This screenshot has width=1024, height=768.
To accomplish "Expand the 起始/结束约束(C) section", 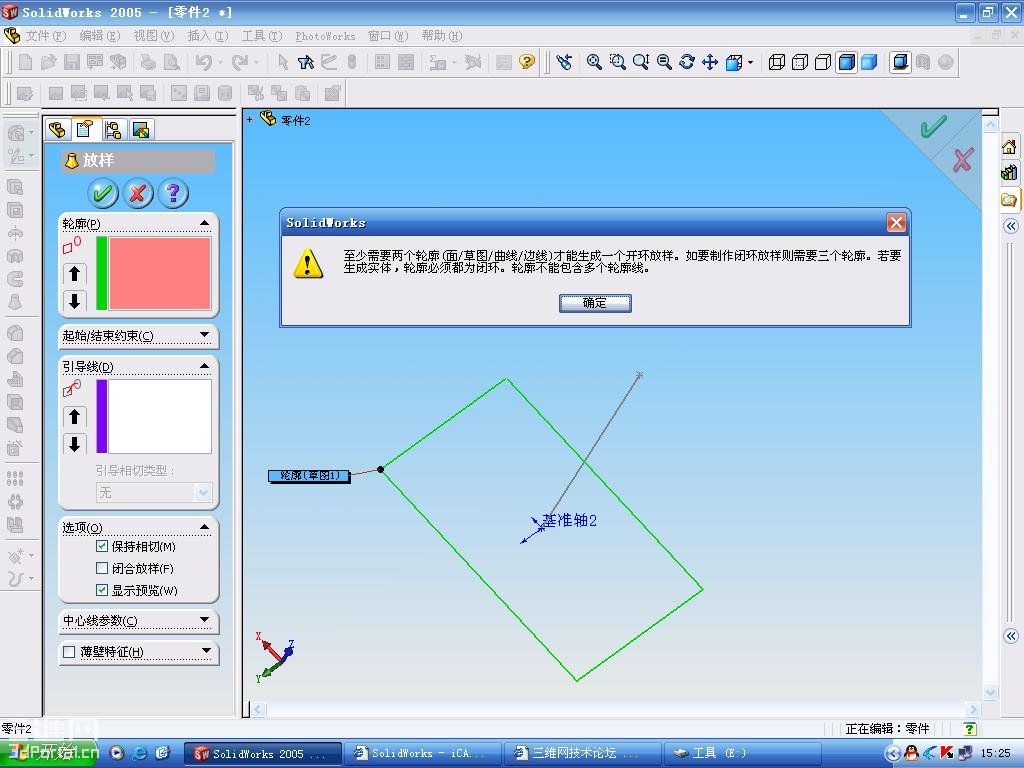I will pyautogui.click(x=204, y=335).
